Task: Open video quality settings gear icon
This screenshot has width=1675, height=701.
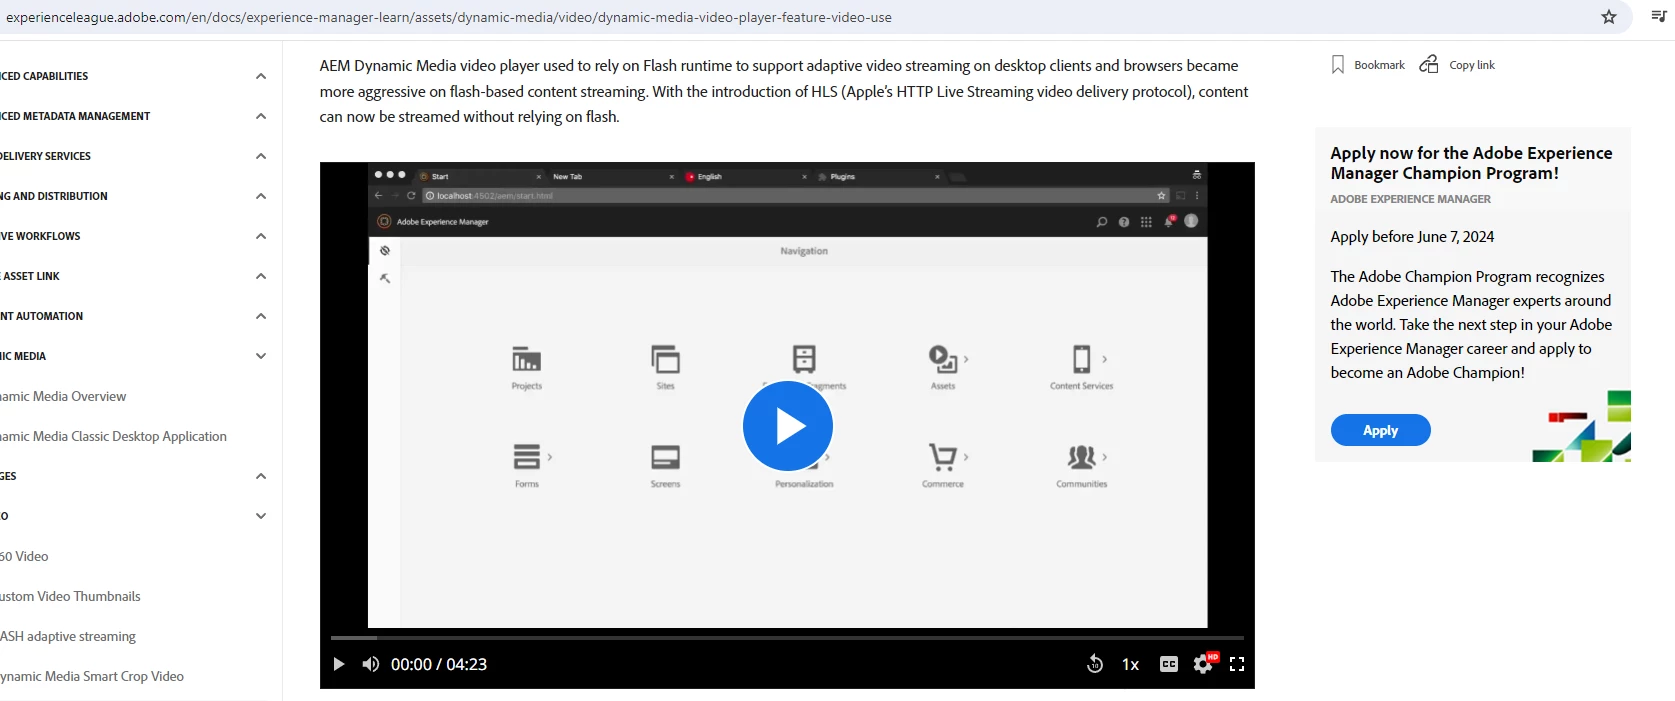Action: pos(1204,664)
